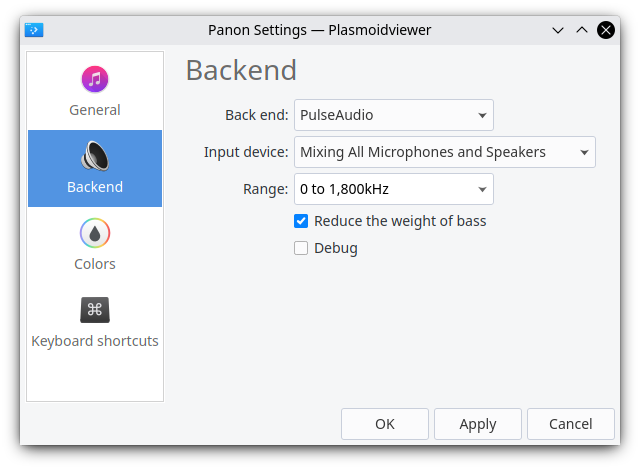Click the Cancel button
Viewport: 640px width, 469px height.
tap(571, 424)
